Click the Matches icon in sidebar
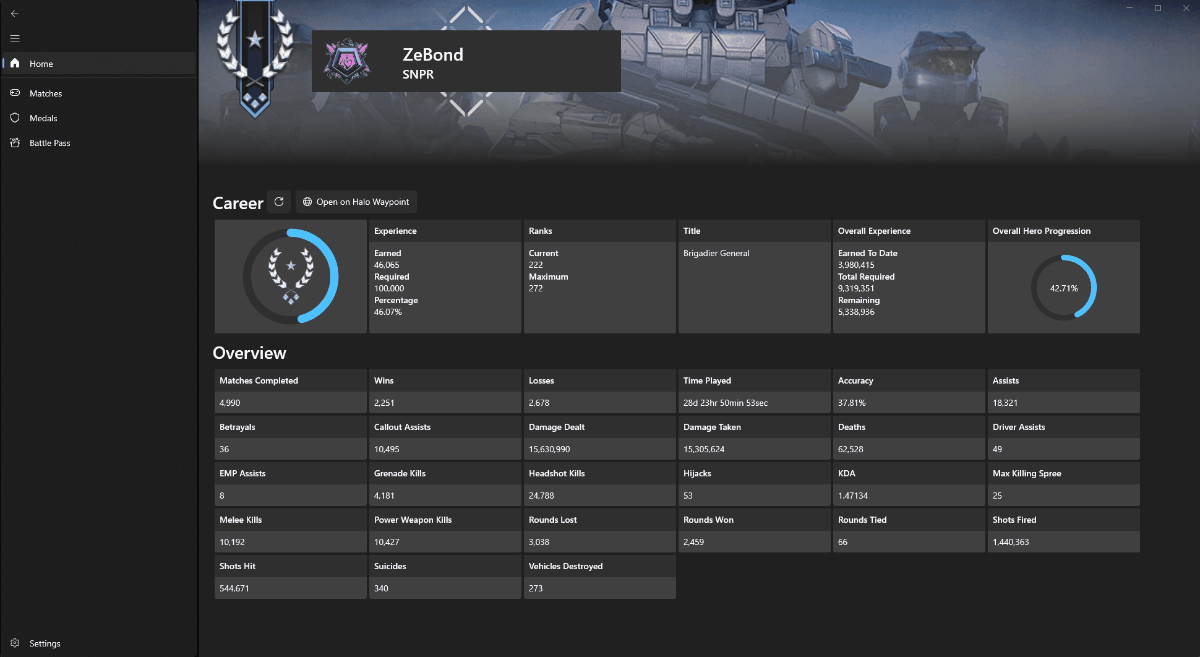The width and height of the screenshot is (1200, 657). (14, 93)
